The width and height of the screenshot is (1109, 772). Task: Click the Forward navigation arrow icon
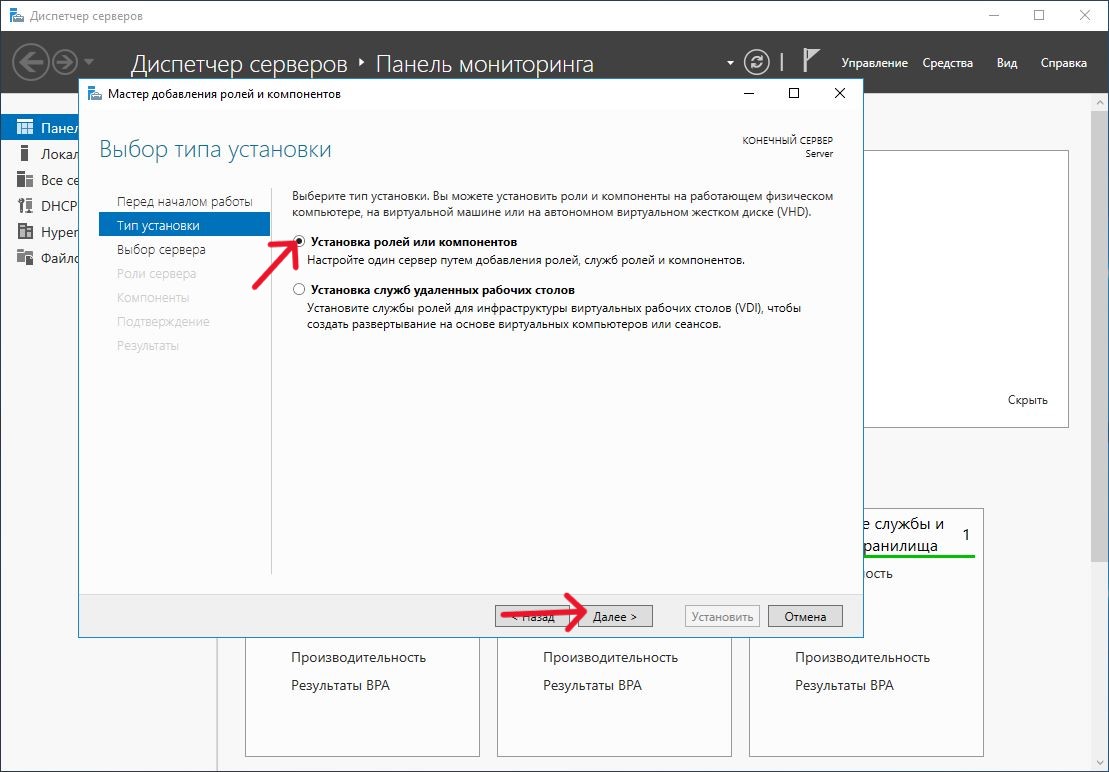[65, 62]
